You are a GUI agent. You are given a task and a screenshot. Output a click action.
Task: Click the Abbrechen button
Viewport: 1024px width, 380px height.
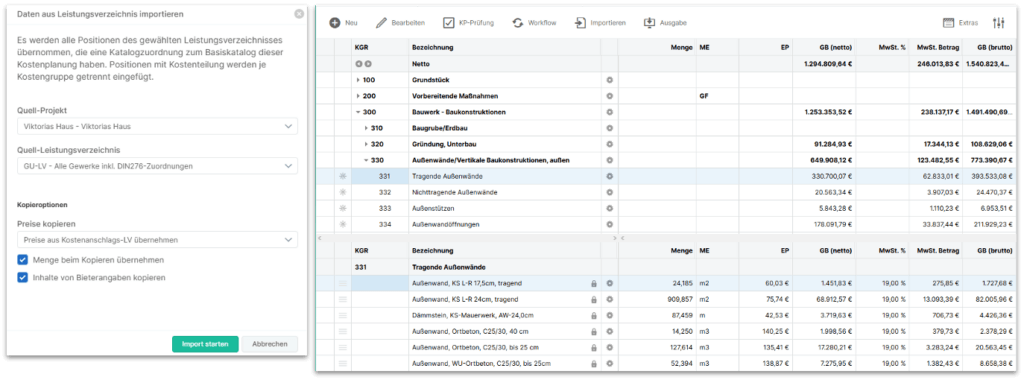pos(270,344)
